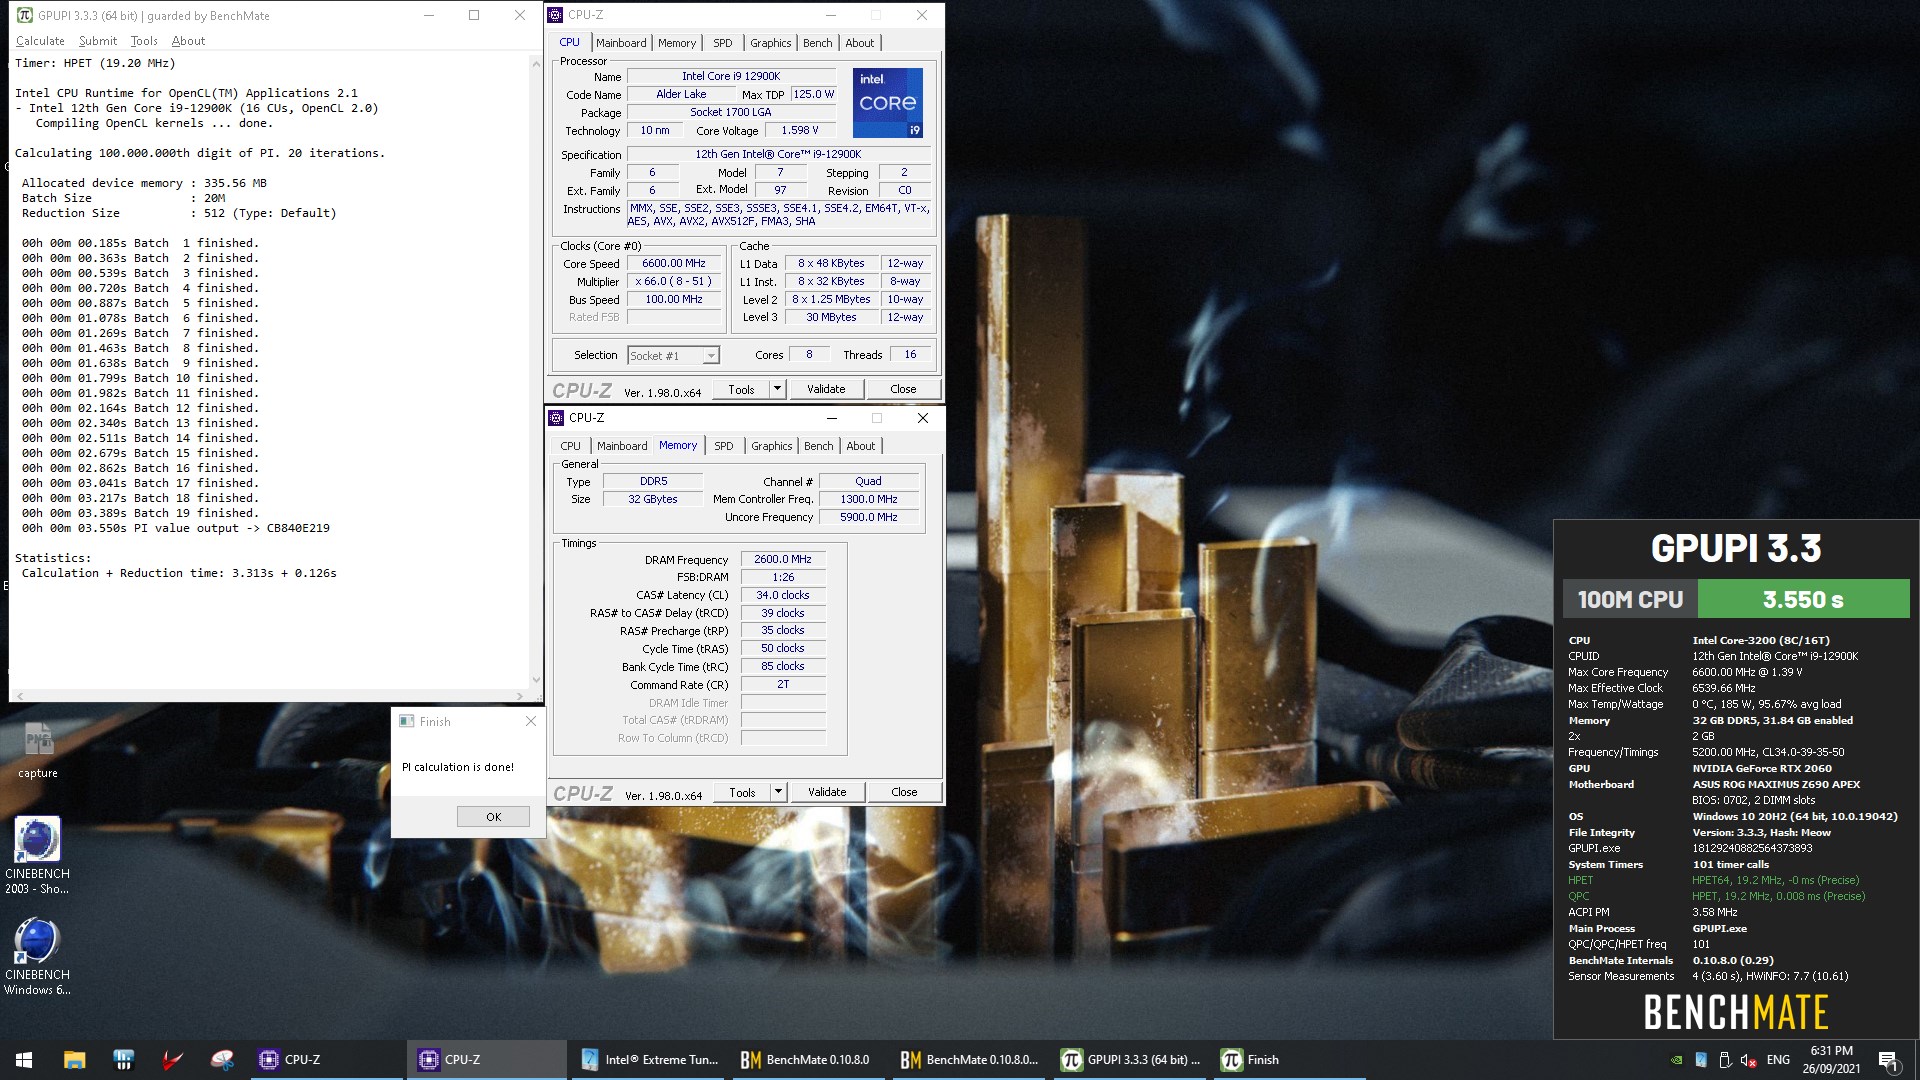Image resolution: width=1920 pixels, height=1080 pixels.
Task: Click the GPUPI window title icon
Action: tap(25, 15)
